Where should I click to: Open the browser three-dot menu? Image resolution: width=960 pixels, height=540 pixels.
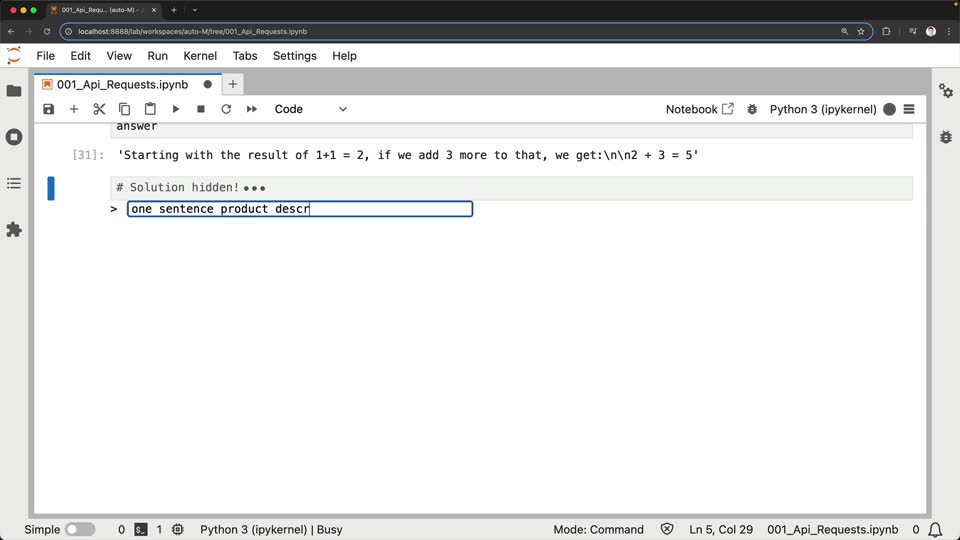[950, 31]
